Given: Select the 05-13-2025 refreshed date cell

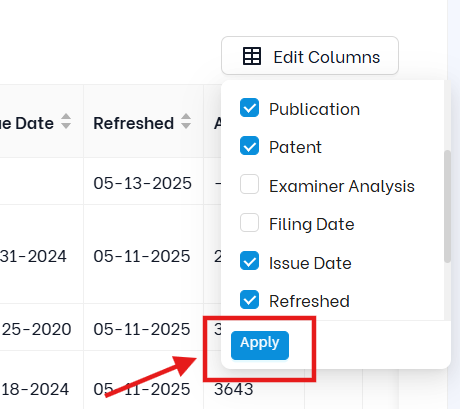Looking at the screenshot, I should (x=142, y=183).
